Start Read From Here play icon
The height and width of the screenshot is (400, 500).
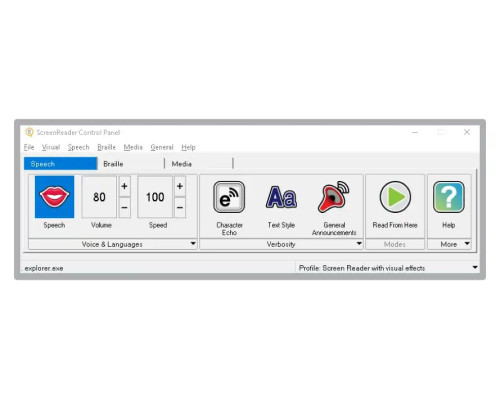[x=395, y=197]
